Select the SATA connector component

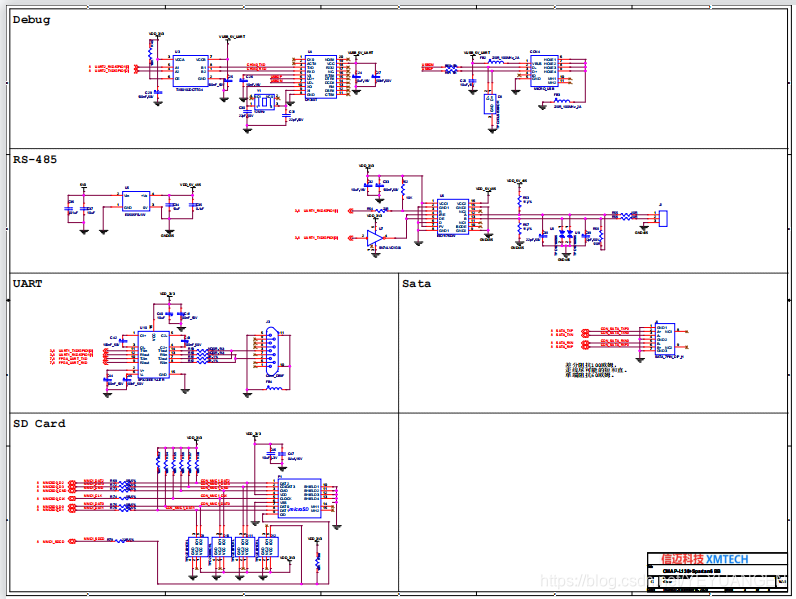(x=665, y=338)
